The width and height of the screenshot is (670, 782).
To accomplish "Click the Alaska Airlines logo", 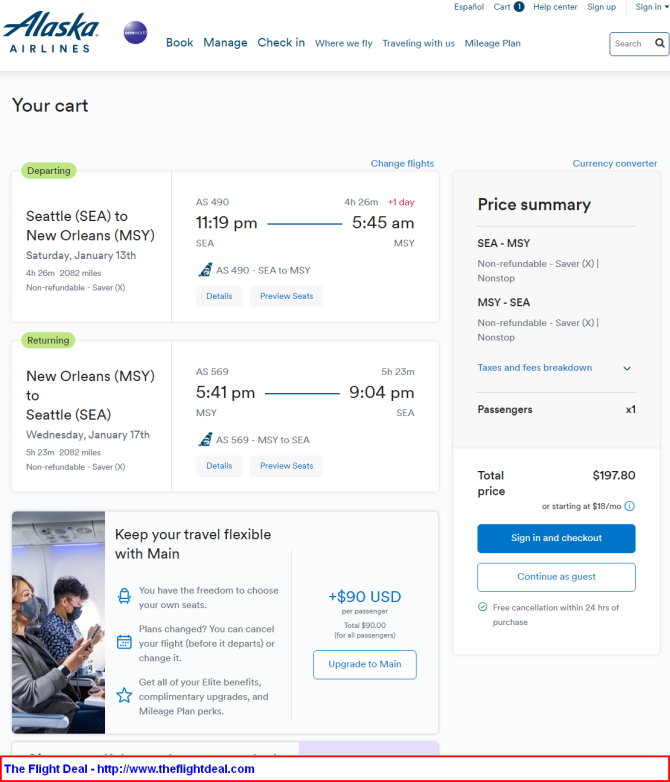I will point(51,32).
